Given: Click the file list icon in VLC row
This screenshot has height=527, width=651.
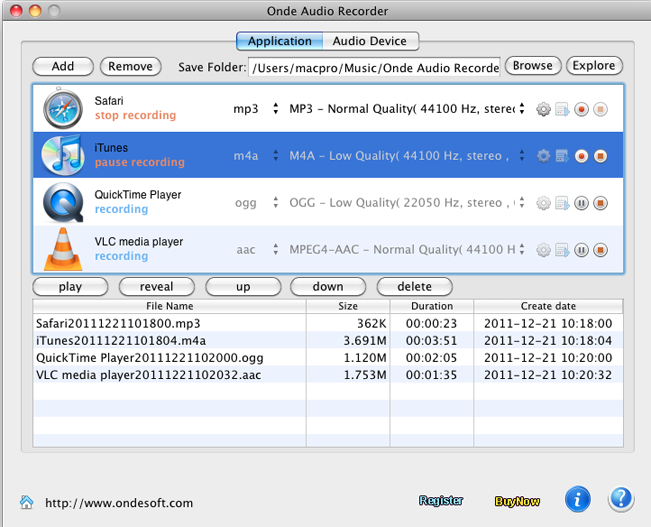Looking at the screenshot, I should [x=562, y=250].
